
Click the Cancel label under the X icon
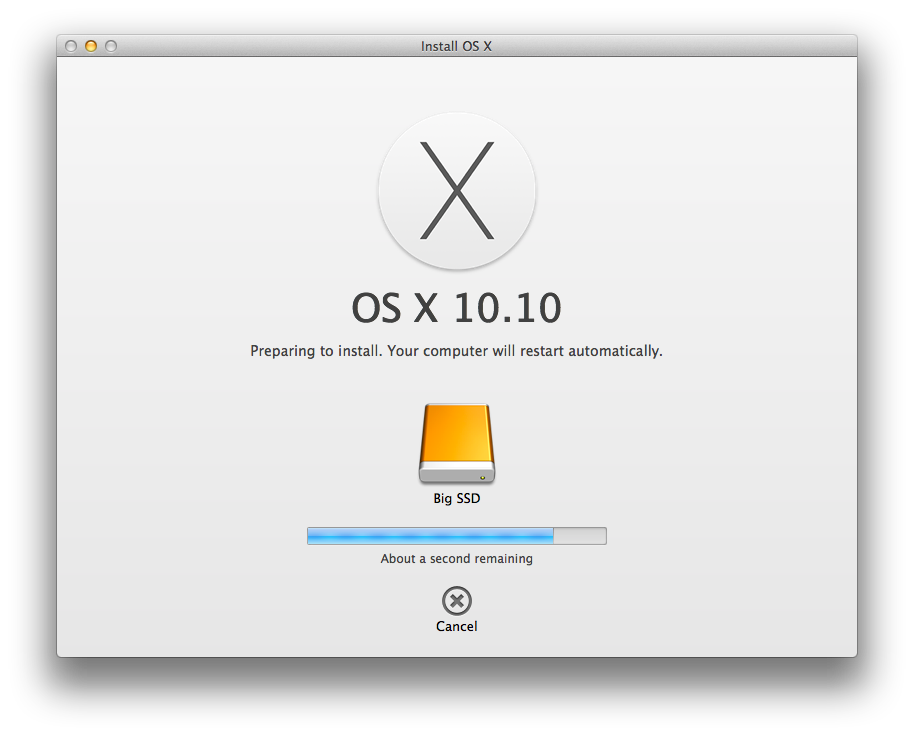coord(456,626)
